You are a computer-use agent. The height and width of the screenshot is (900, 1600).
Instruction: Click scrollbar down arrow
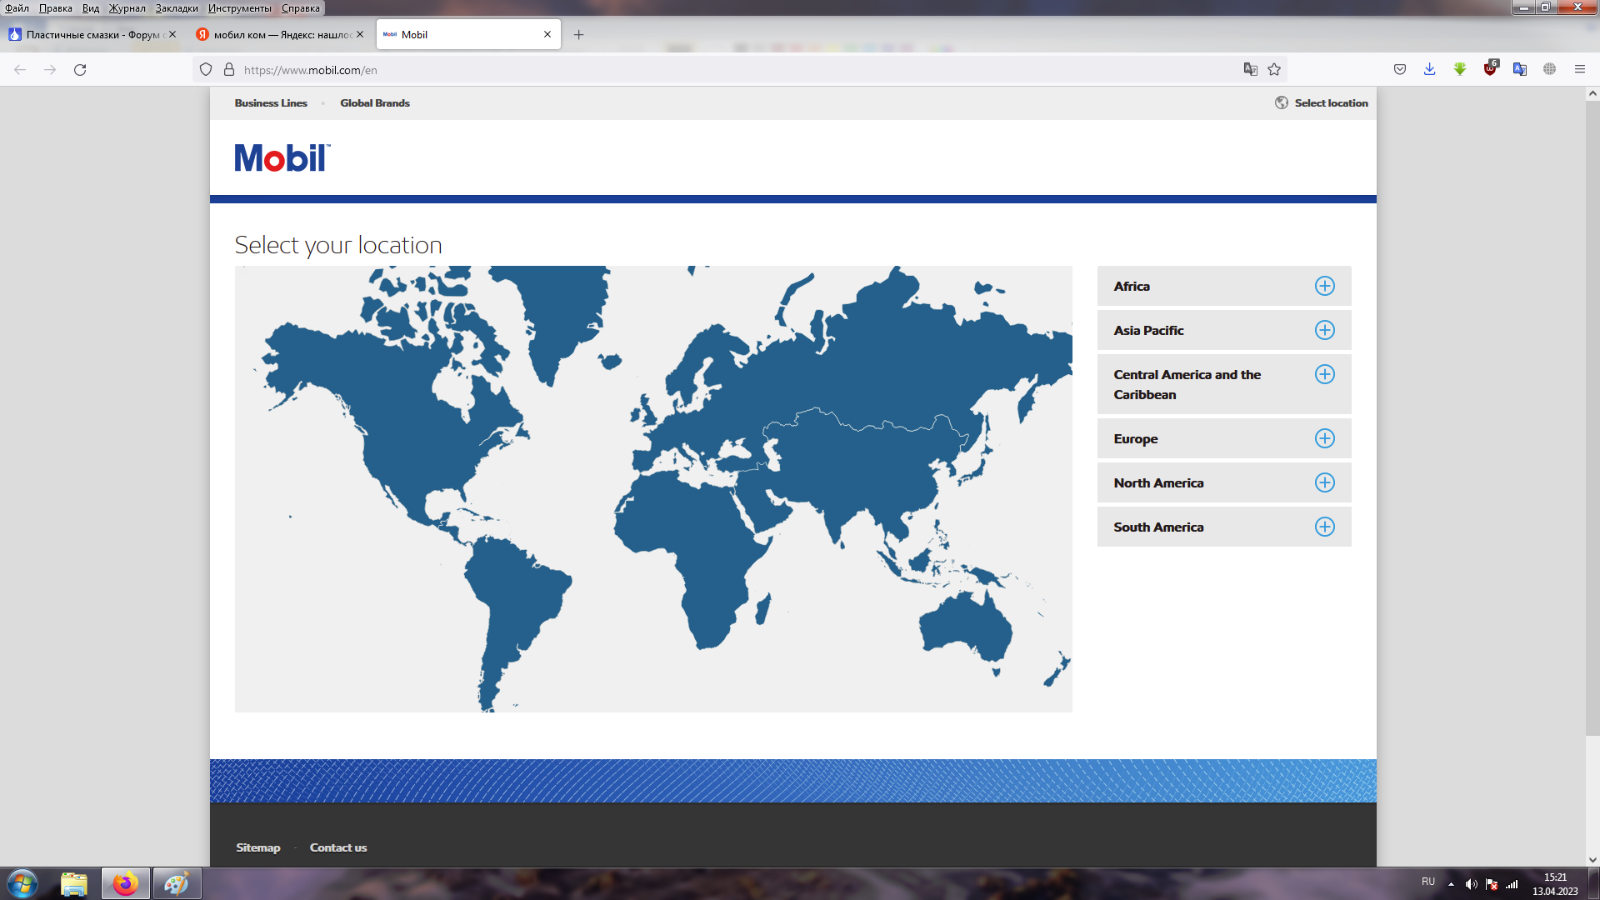(1592, 860)
